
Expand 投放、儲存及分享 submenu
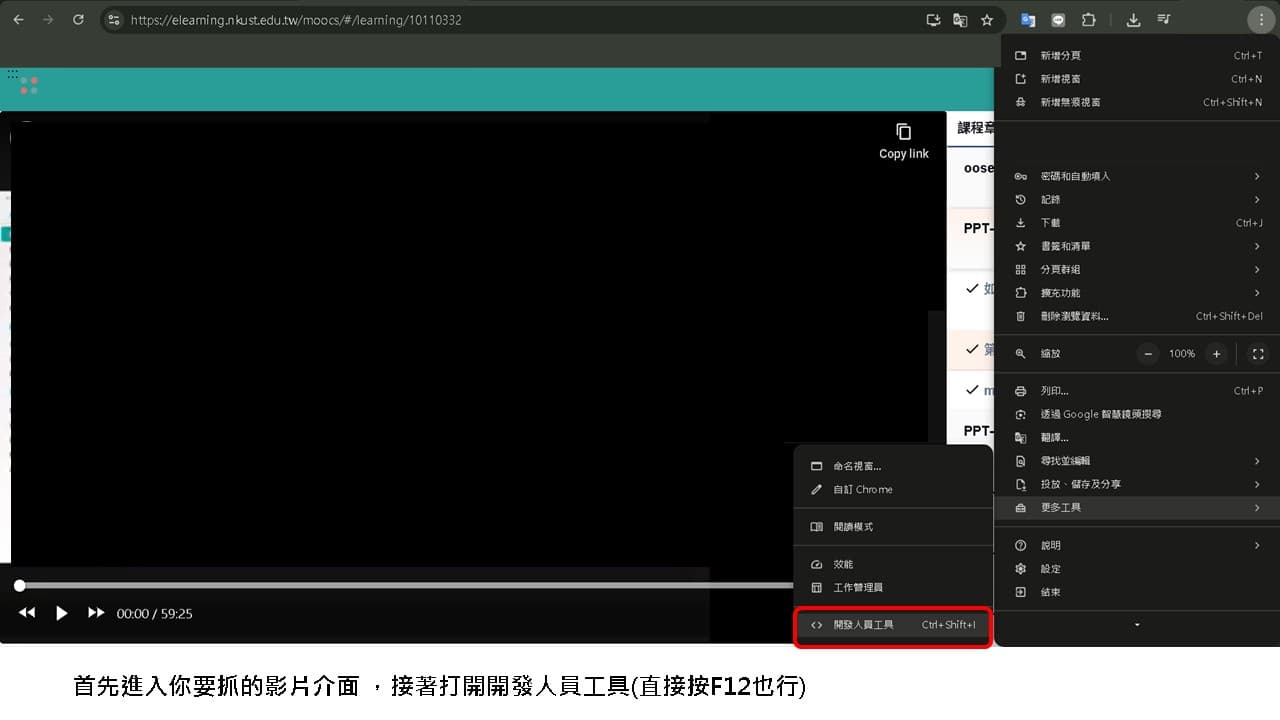click(1138, 484)
